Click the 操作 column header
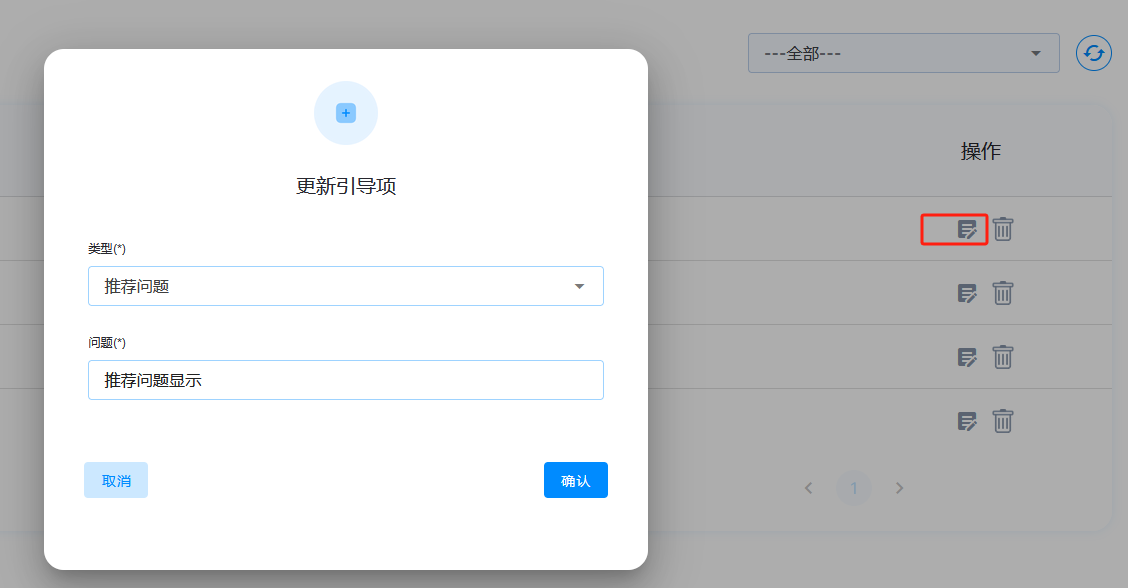 (980, 151)
